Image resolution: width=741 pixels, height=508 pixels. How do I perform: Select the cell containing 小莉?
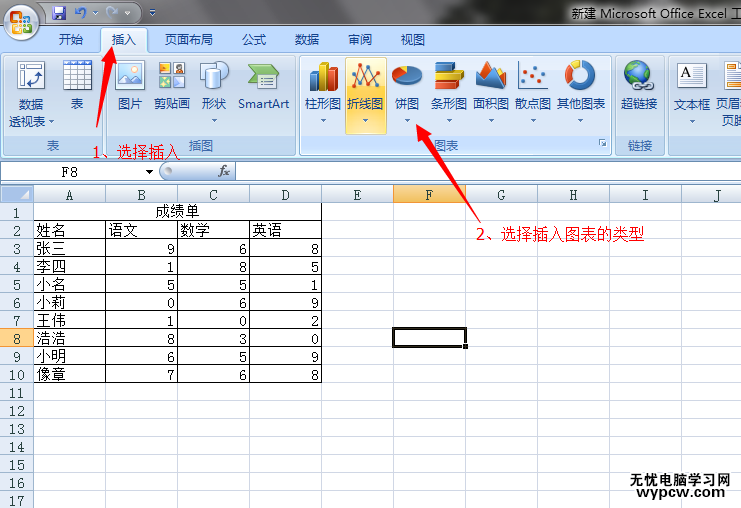[x=69, y=302]
